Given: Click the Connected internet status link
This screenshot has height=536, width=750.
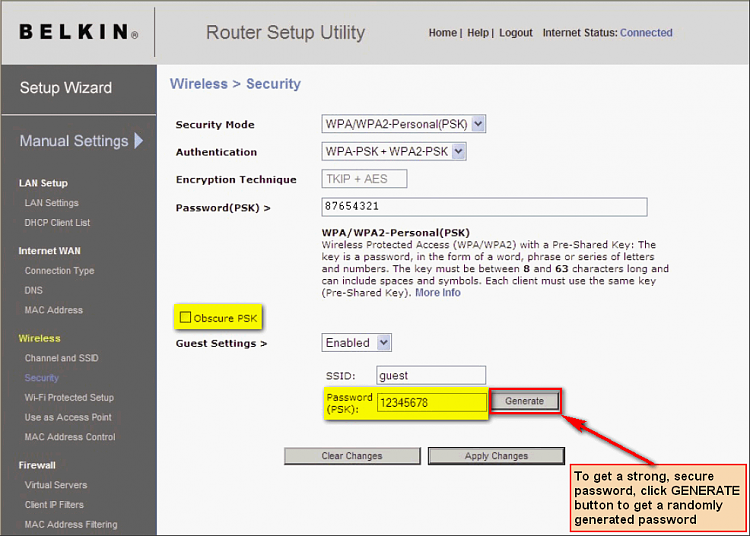Looking at the screenshot, I should 646,33.
